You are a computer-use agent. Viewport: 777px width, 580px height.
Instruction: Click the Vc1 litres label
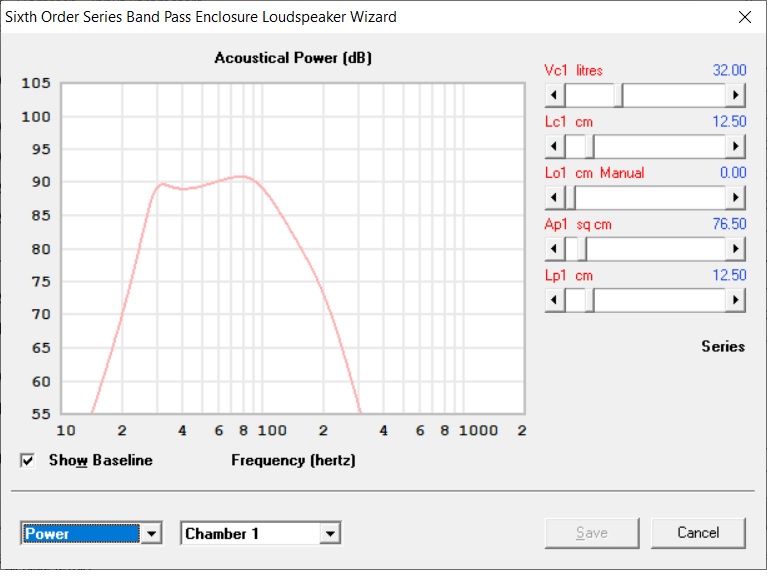pyautogui.click(x=573, y=70)
